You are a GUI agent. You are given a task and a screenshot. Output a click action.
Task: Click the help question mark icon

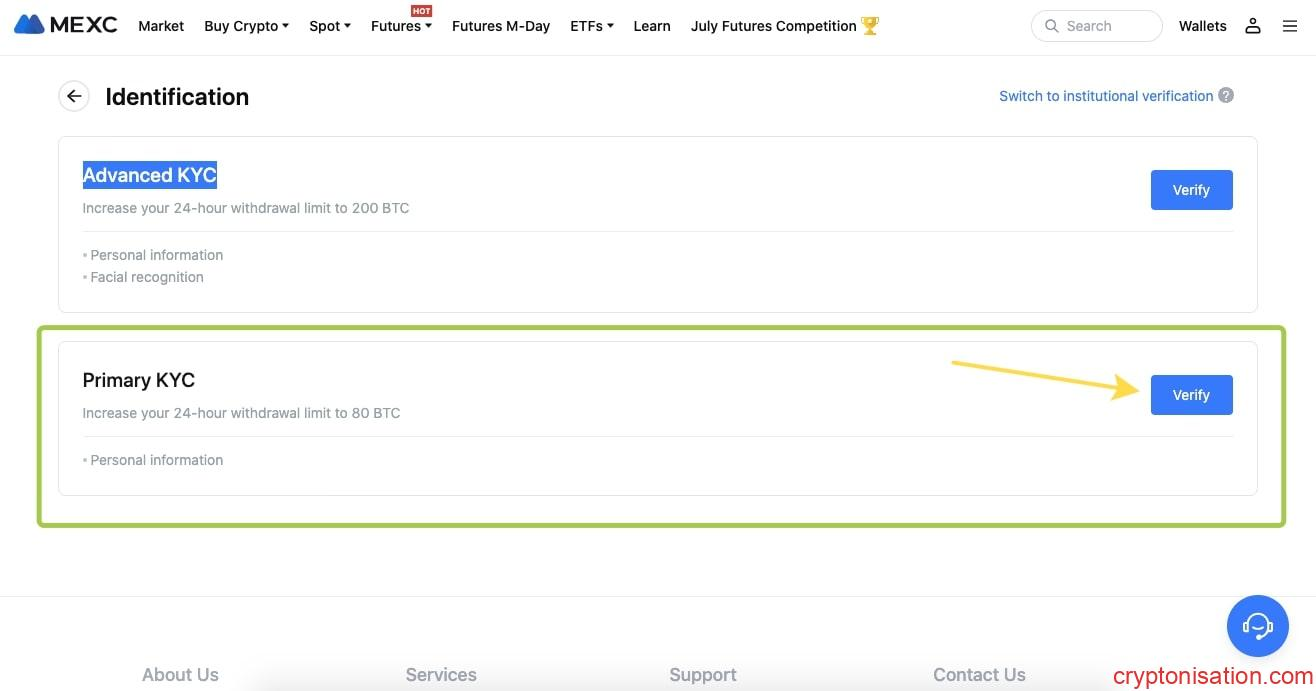click(1226, 96)
